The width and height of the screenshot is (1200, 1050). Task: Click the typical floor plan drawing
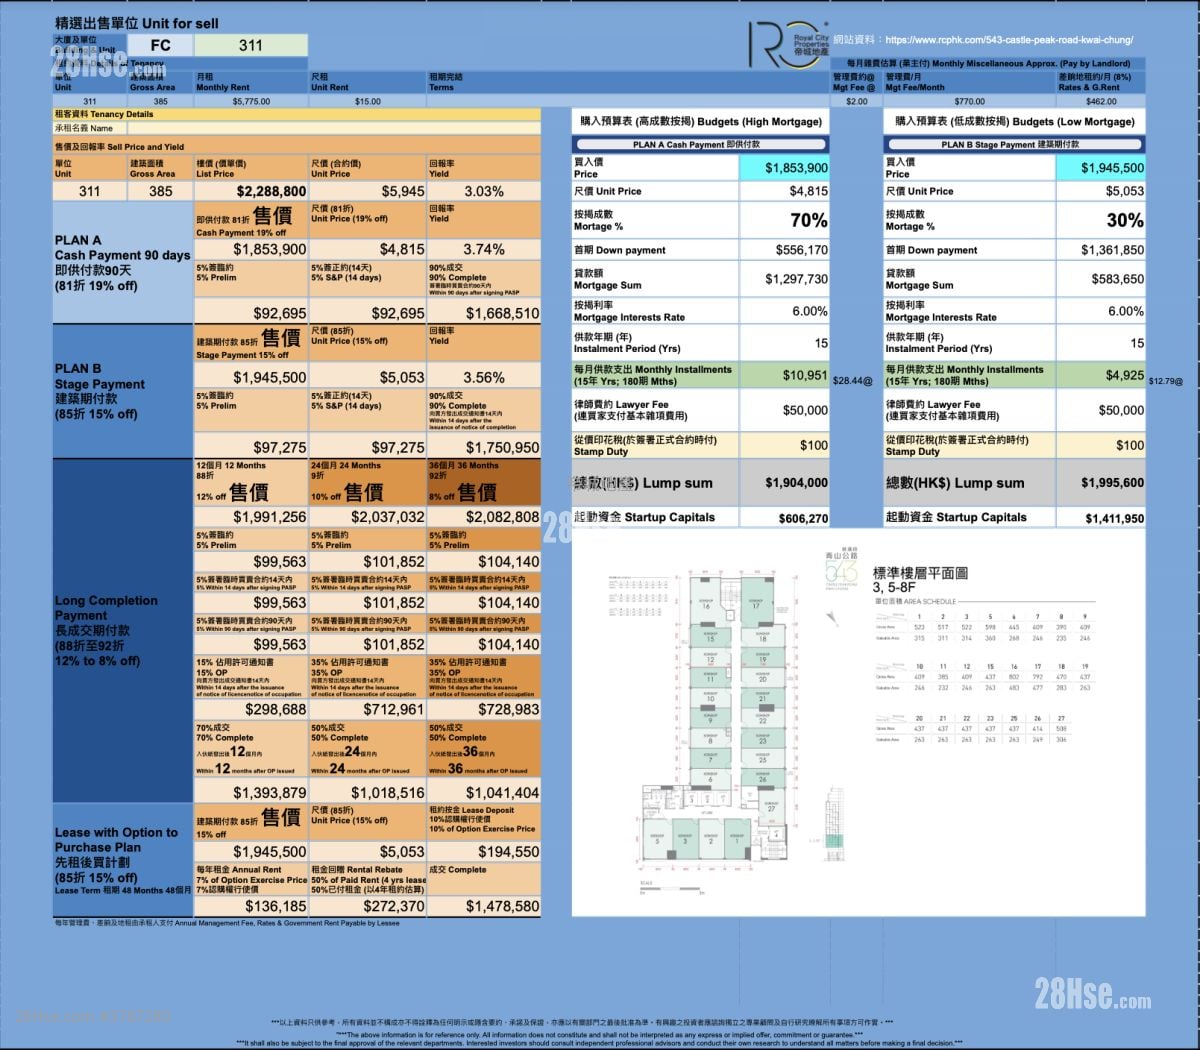[713, 730]
